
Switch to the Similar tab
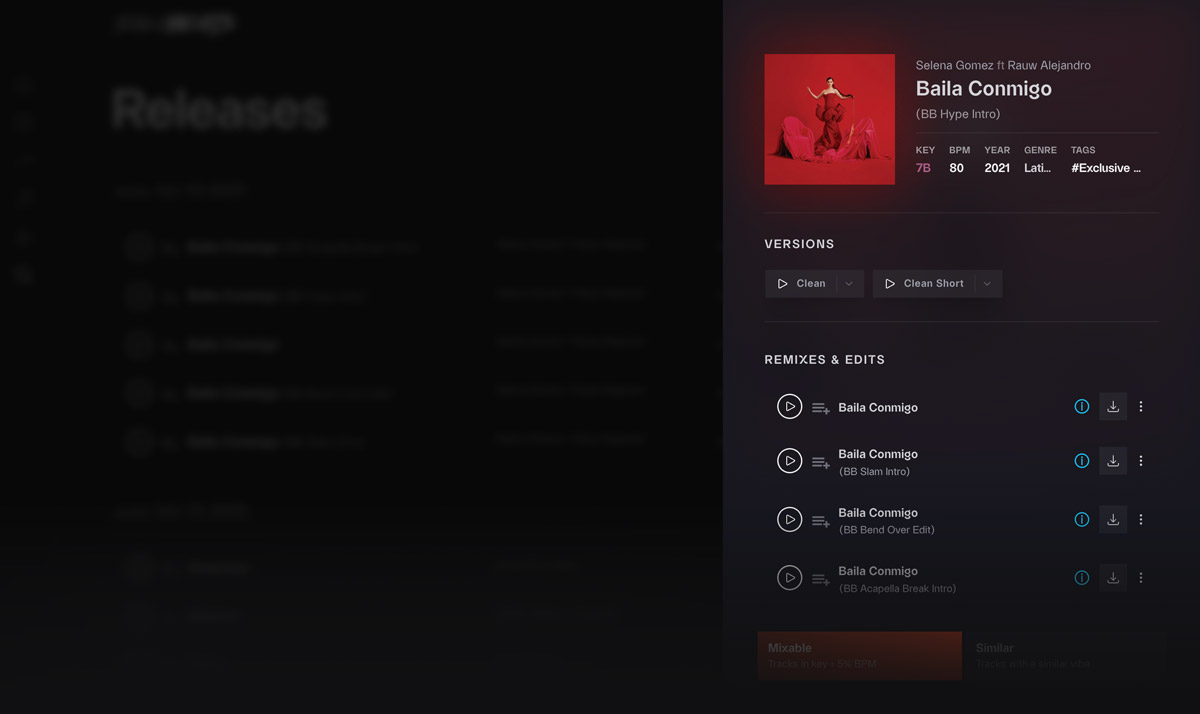coord(1064,656)
